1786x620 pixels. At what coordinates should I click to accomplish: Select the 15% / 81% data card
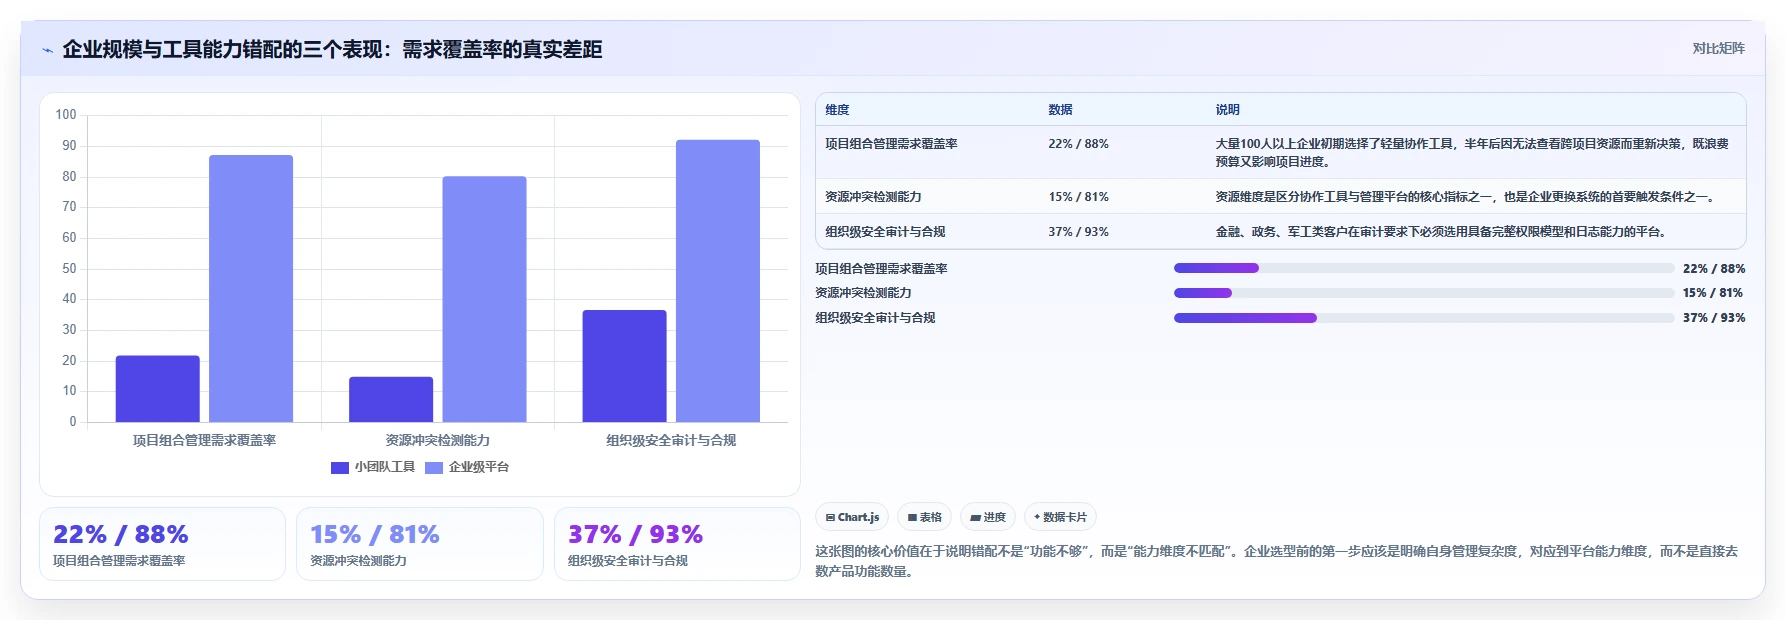[420, 544]
